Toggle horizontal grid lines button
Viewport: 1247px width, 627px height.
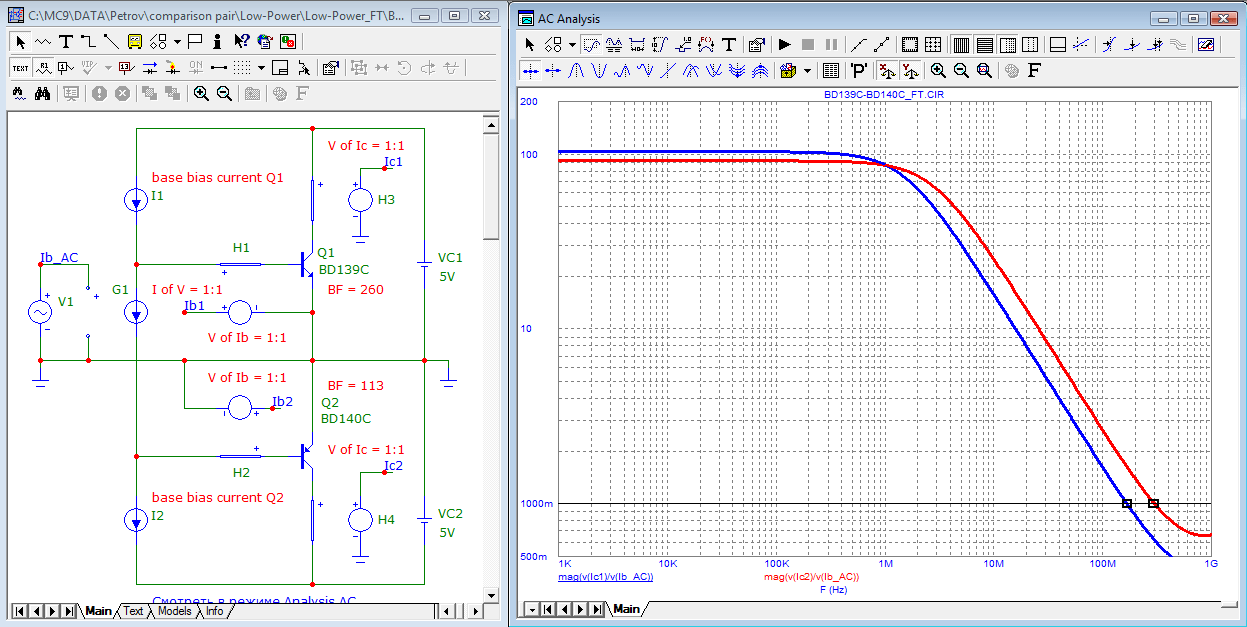click(984, 44)
